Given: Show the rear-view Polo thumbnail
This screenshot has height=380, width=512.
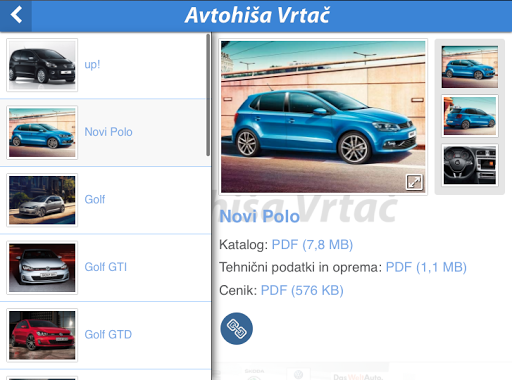Looking at the screenshot, I should [470, 116].
